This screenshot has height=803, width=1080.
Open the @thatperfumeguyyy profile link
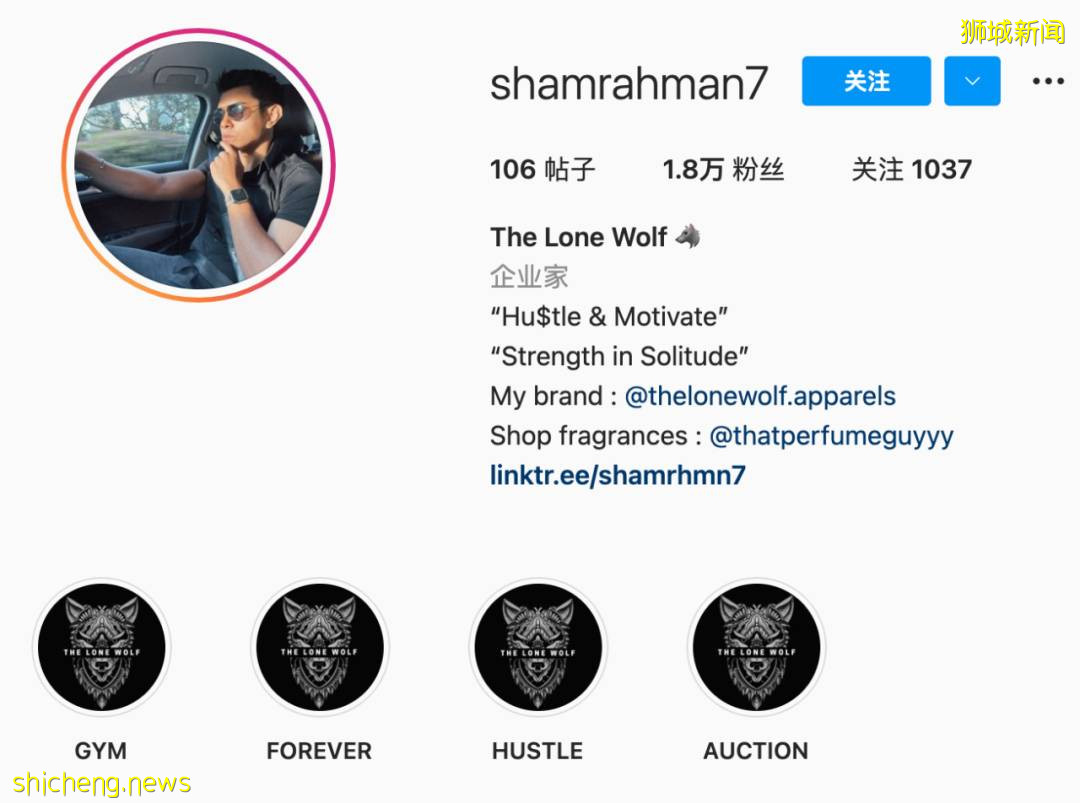pyautogui.click(x=831, y=436)
